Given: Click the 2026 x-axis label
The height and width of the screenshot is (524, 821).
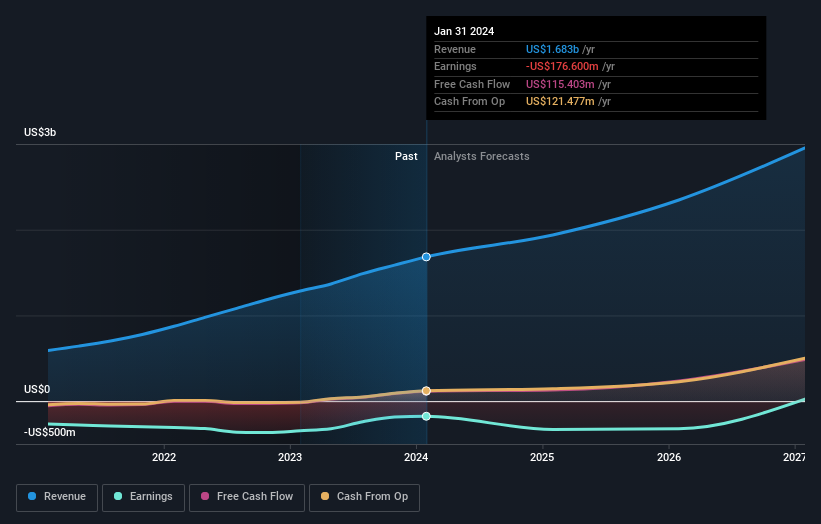Looking at the screenshot, I should coord(669,458).
